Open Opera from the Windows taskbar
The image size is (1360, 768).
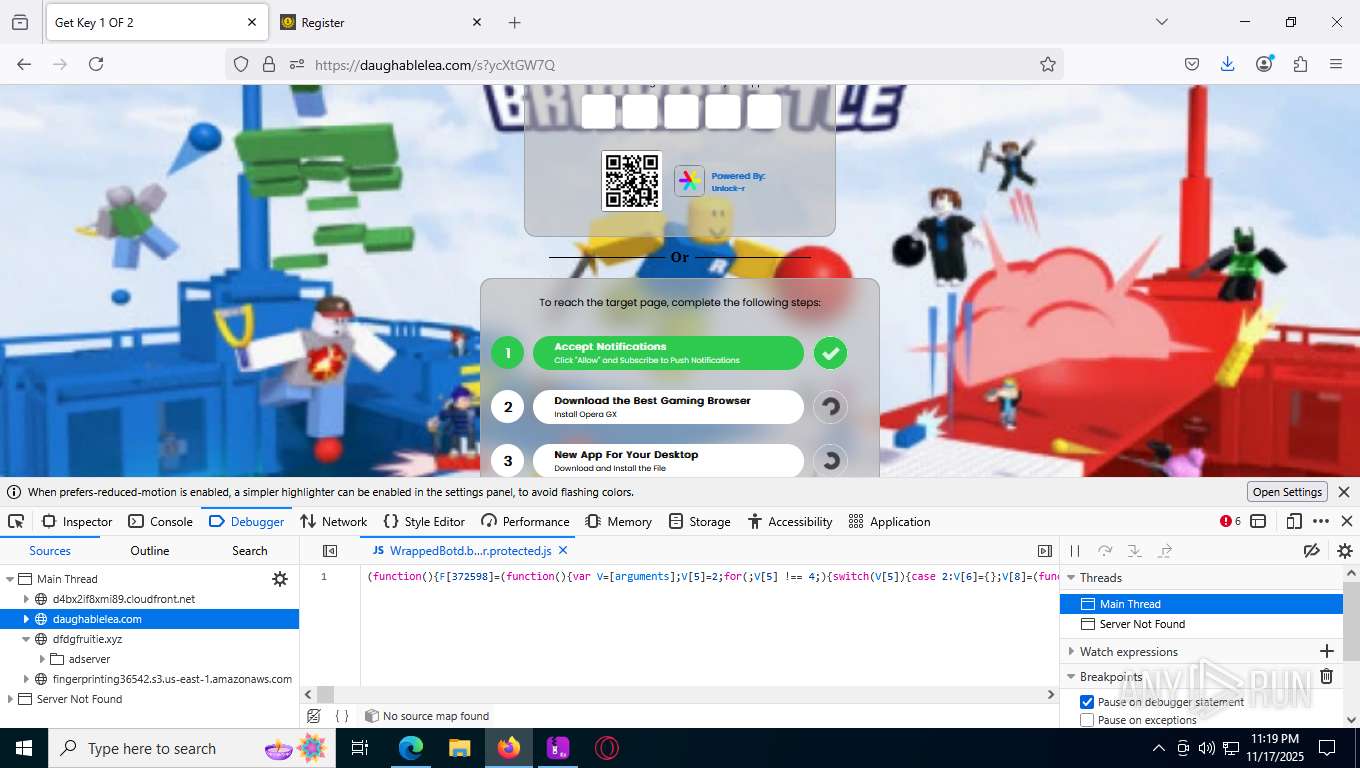tap(606, 748)
